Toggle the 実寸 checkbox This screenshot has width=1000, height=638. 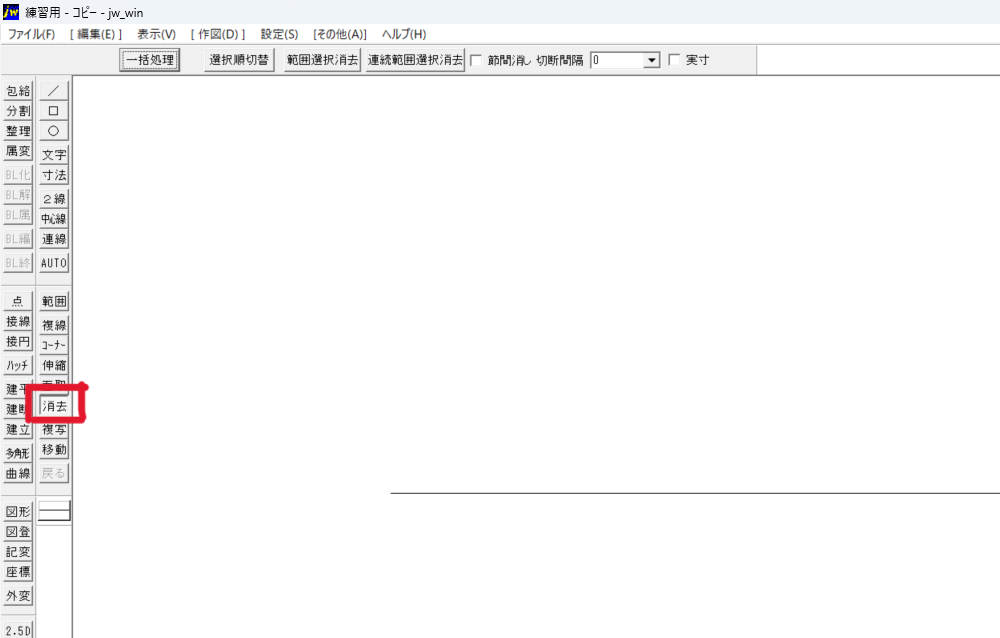674,60
